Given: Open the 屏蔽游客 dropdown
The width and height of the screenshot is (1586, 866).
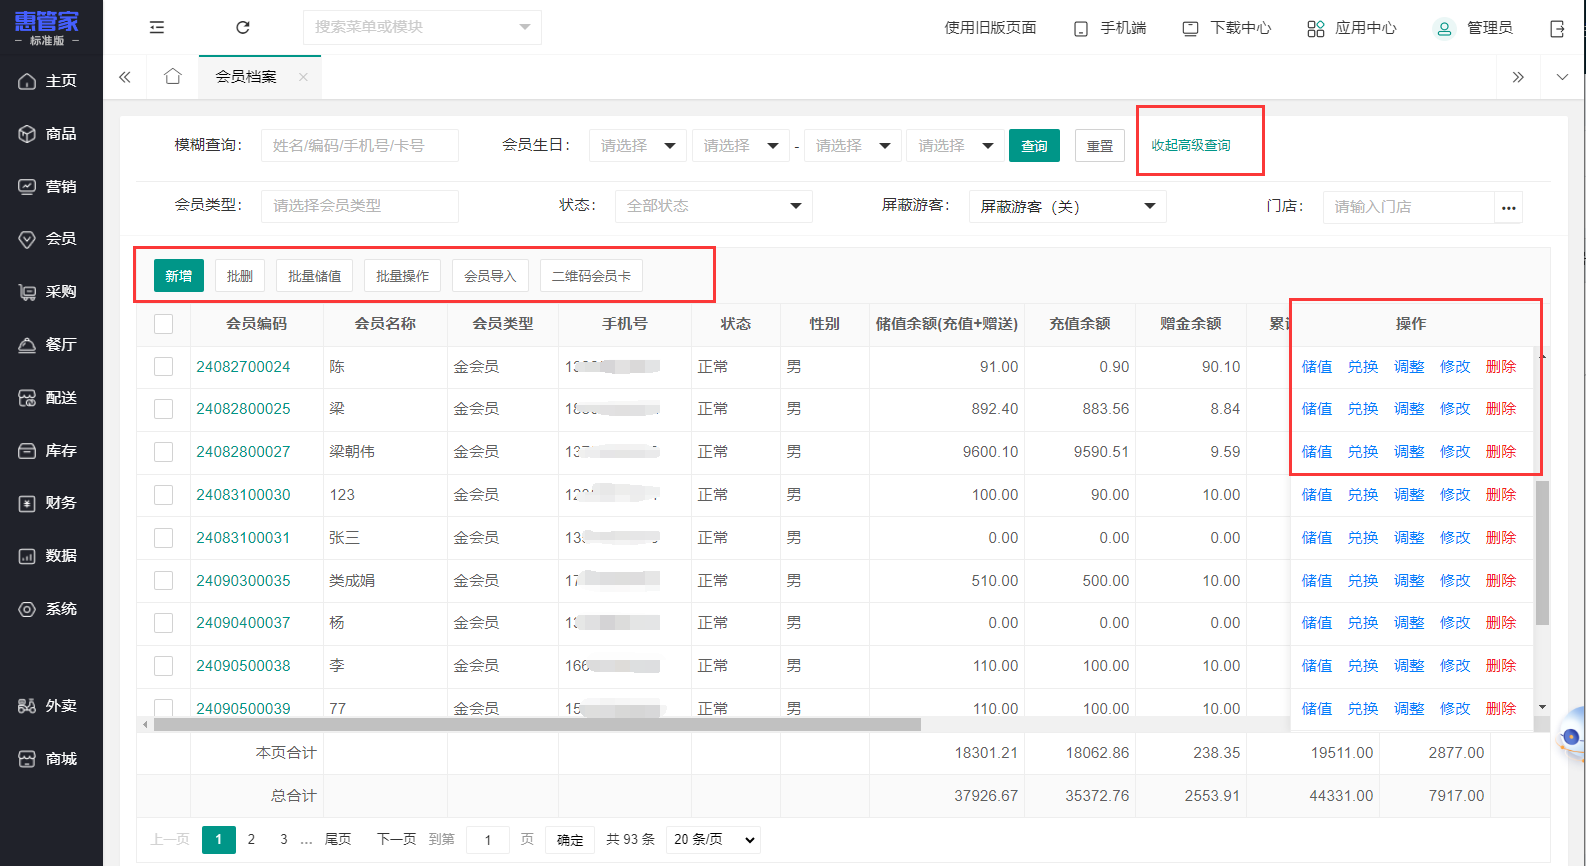Looking at the screenshot, I should pyautogui.click(x=1068, y=207).
